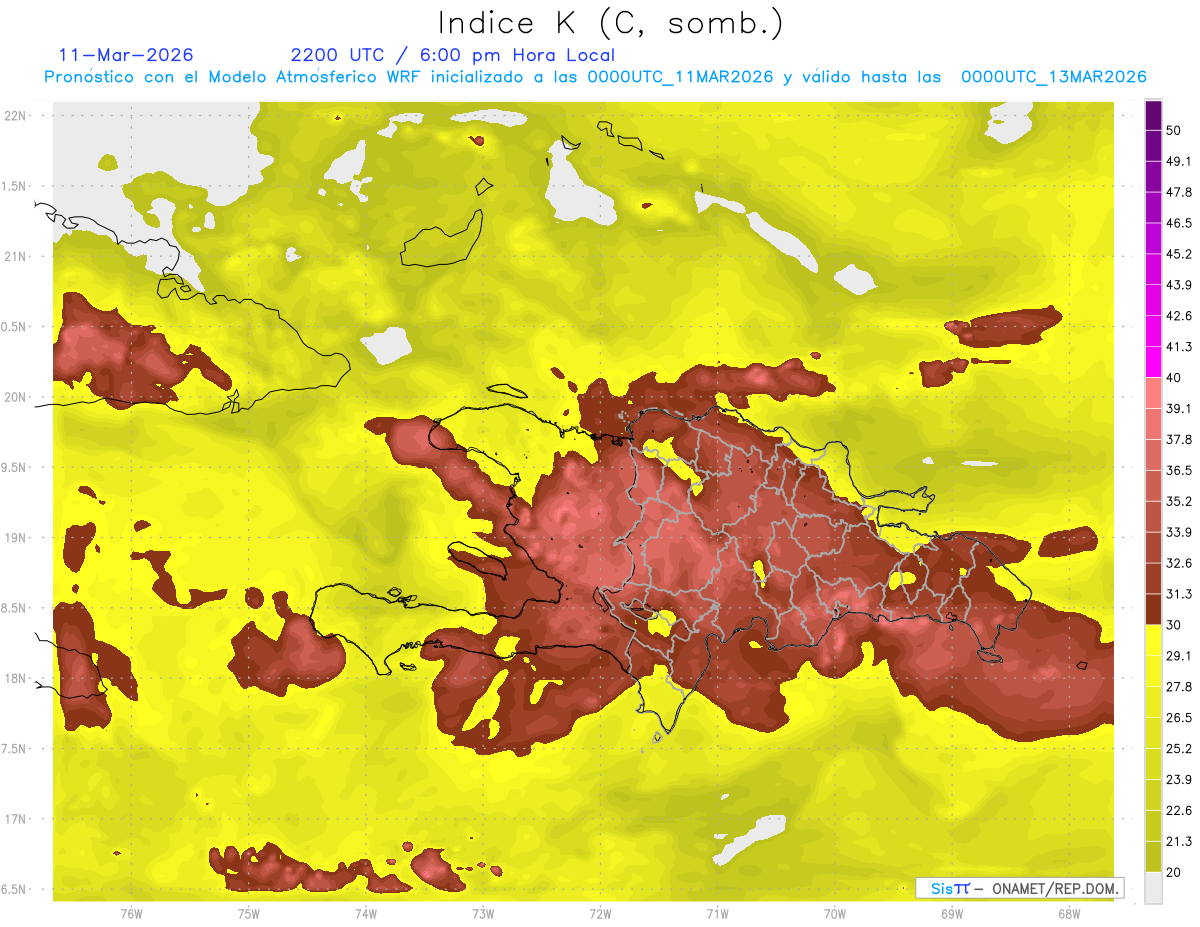Click the "19N" latitude label

click(x=15, y=537)
